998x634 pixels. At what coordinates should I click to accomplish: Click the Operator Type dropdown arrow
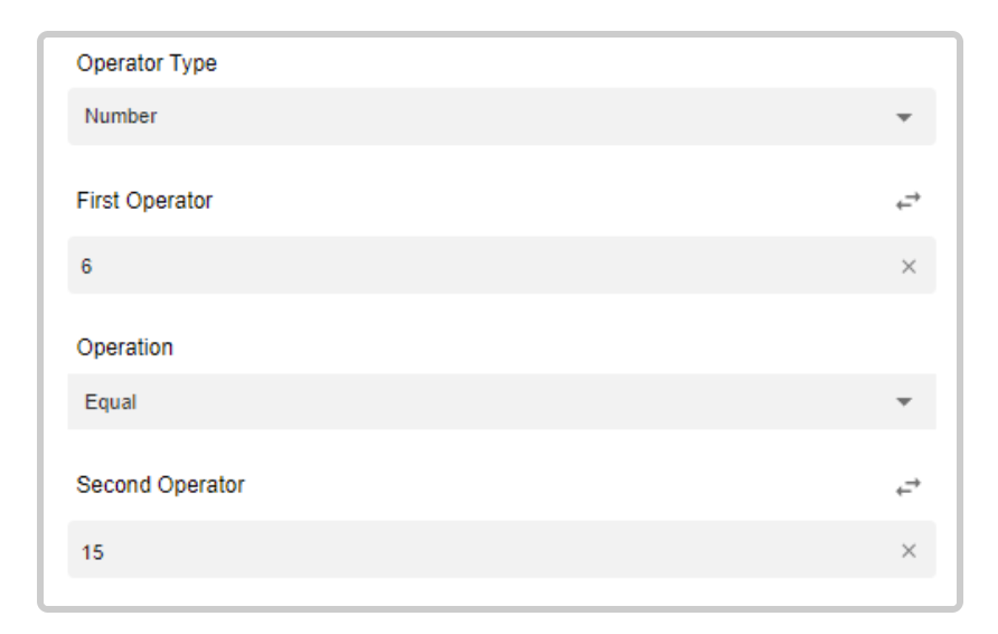click(x=904, y=117)
